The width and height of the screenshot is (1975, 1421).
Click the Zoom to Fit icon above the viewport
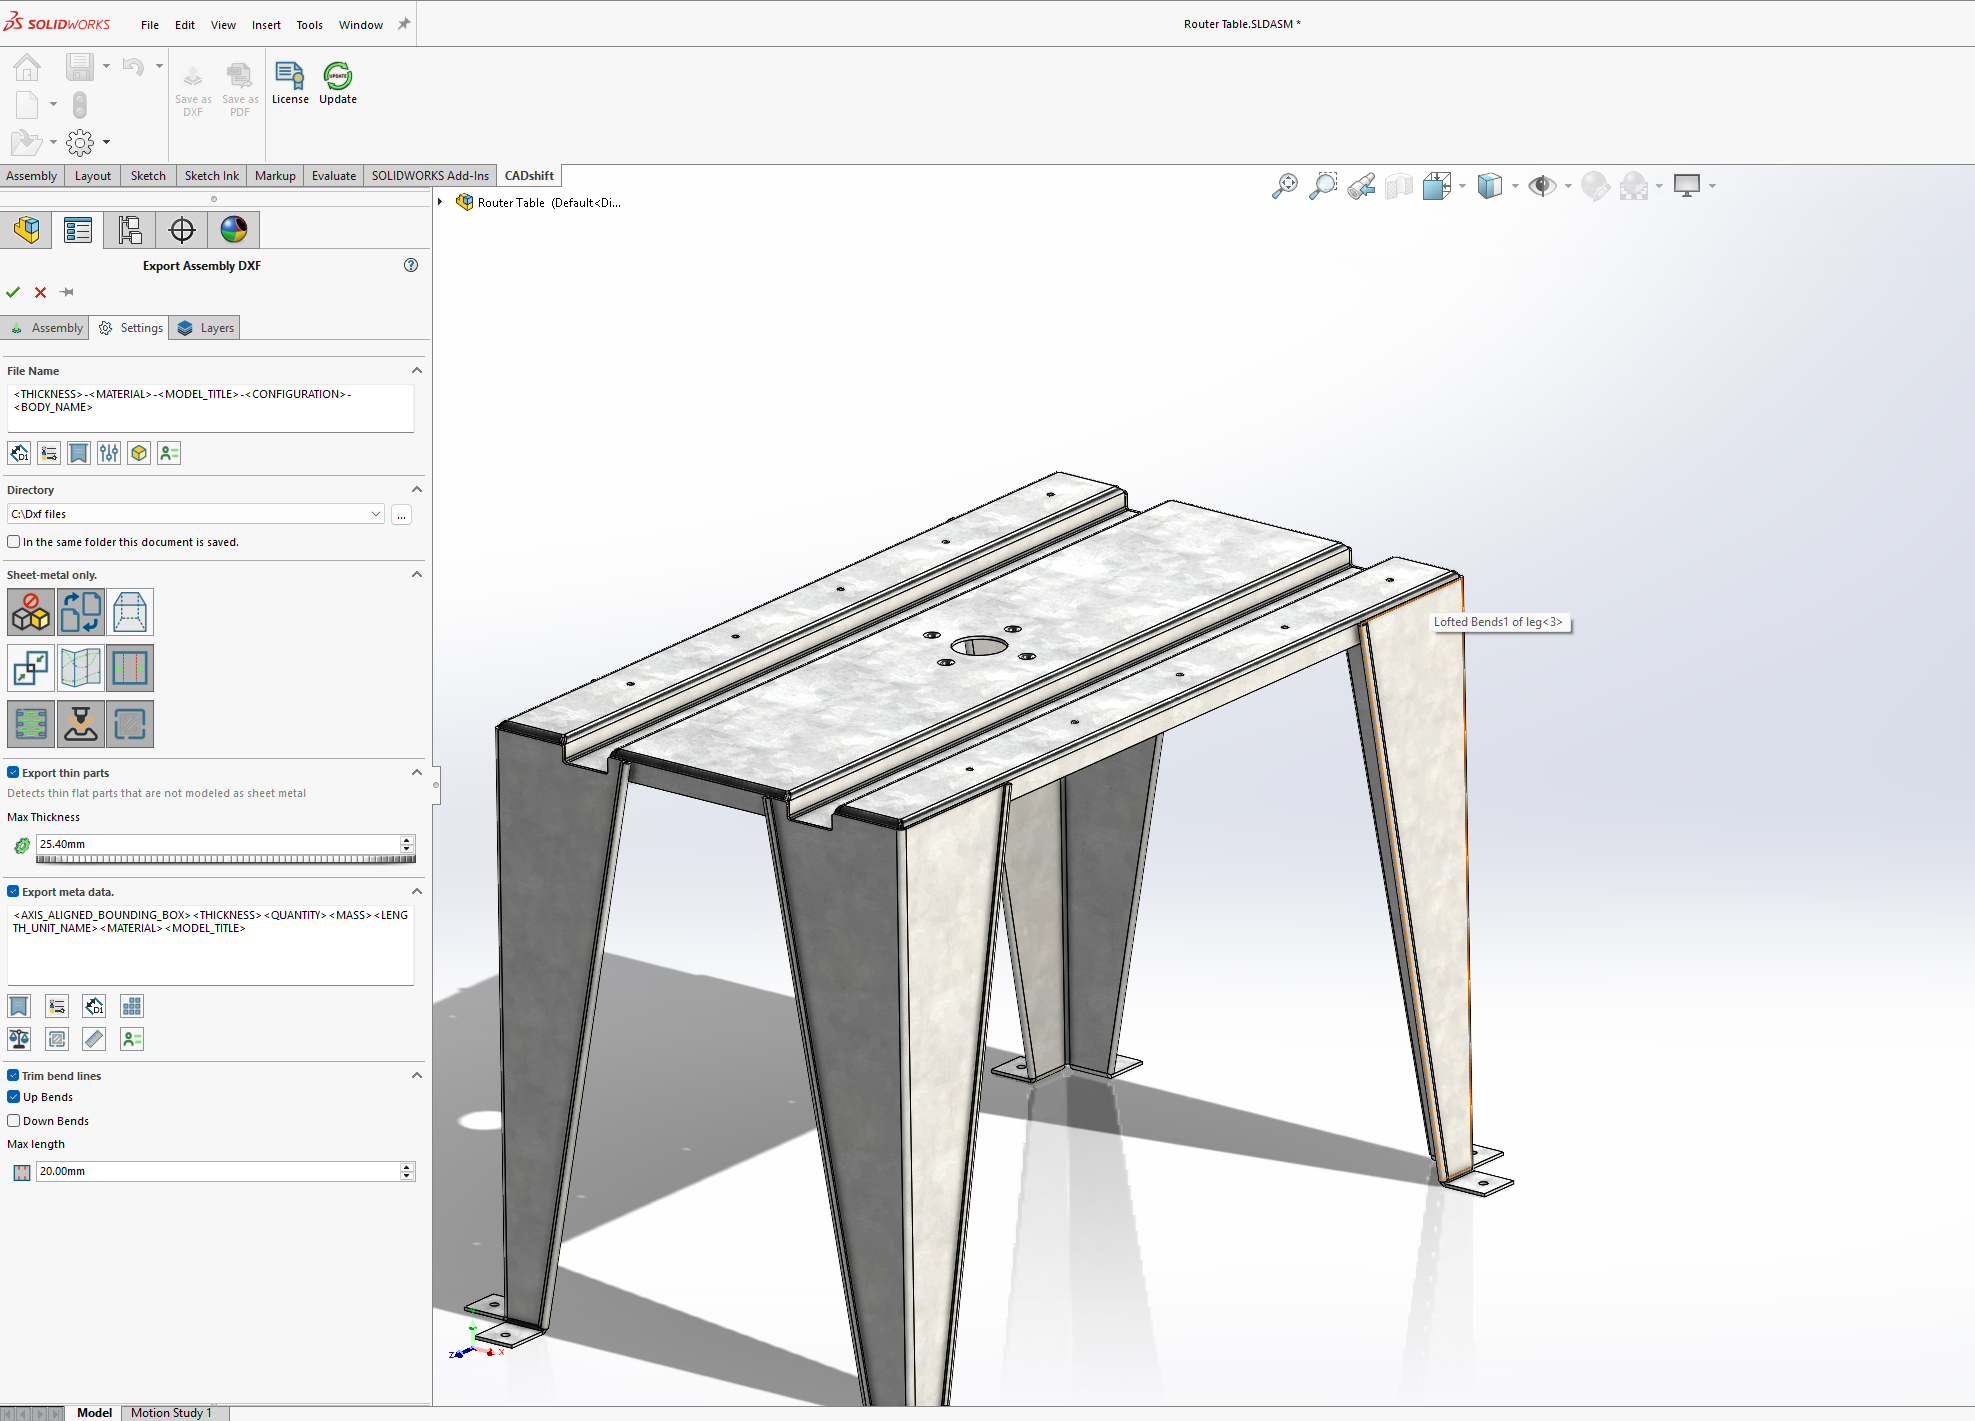(1285, 186)
